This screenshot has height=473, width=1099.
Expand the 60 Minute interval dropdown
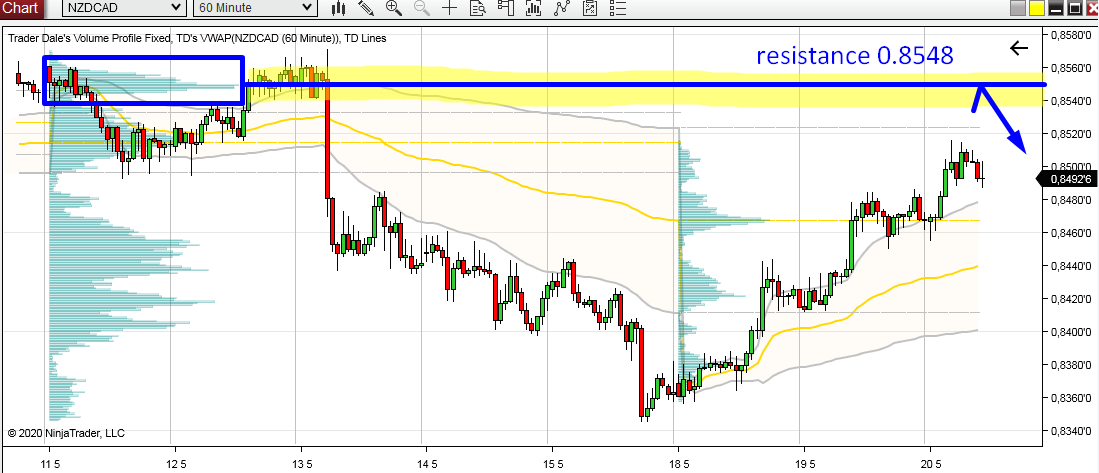pos(254,7)
